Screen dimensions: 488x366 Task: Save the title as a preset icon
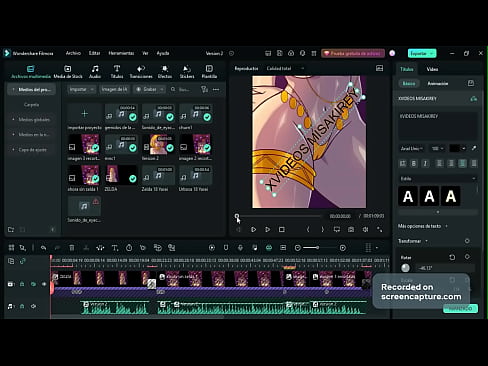(x=471, y=83)
